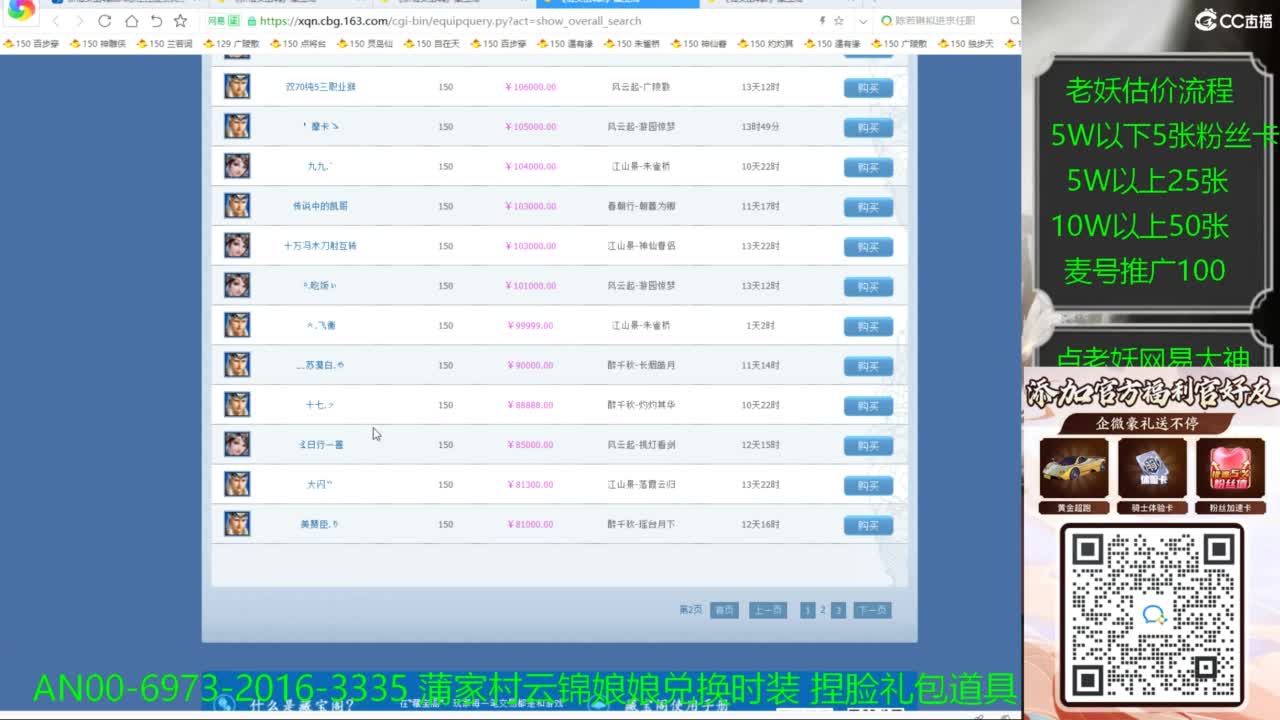Click 购买 button for ¥105000.00 listing
Image resolution: width=1280 pixels, height=720 pixels.
point(867,127)
